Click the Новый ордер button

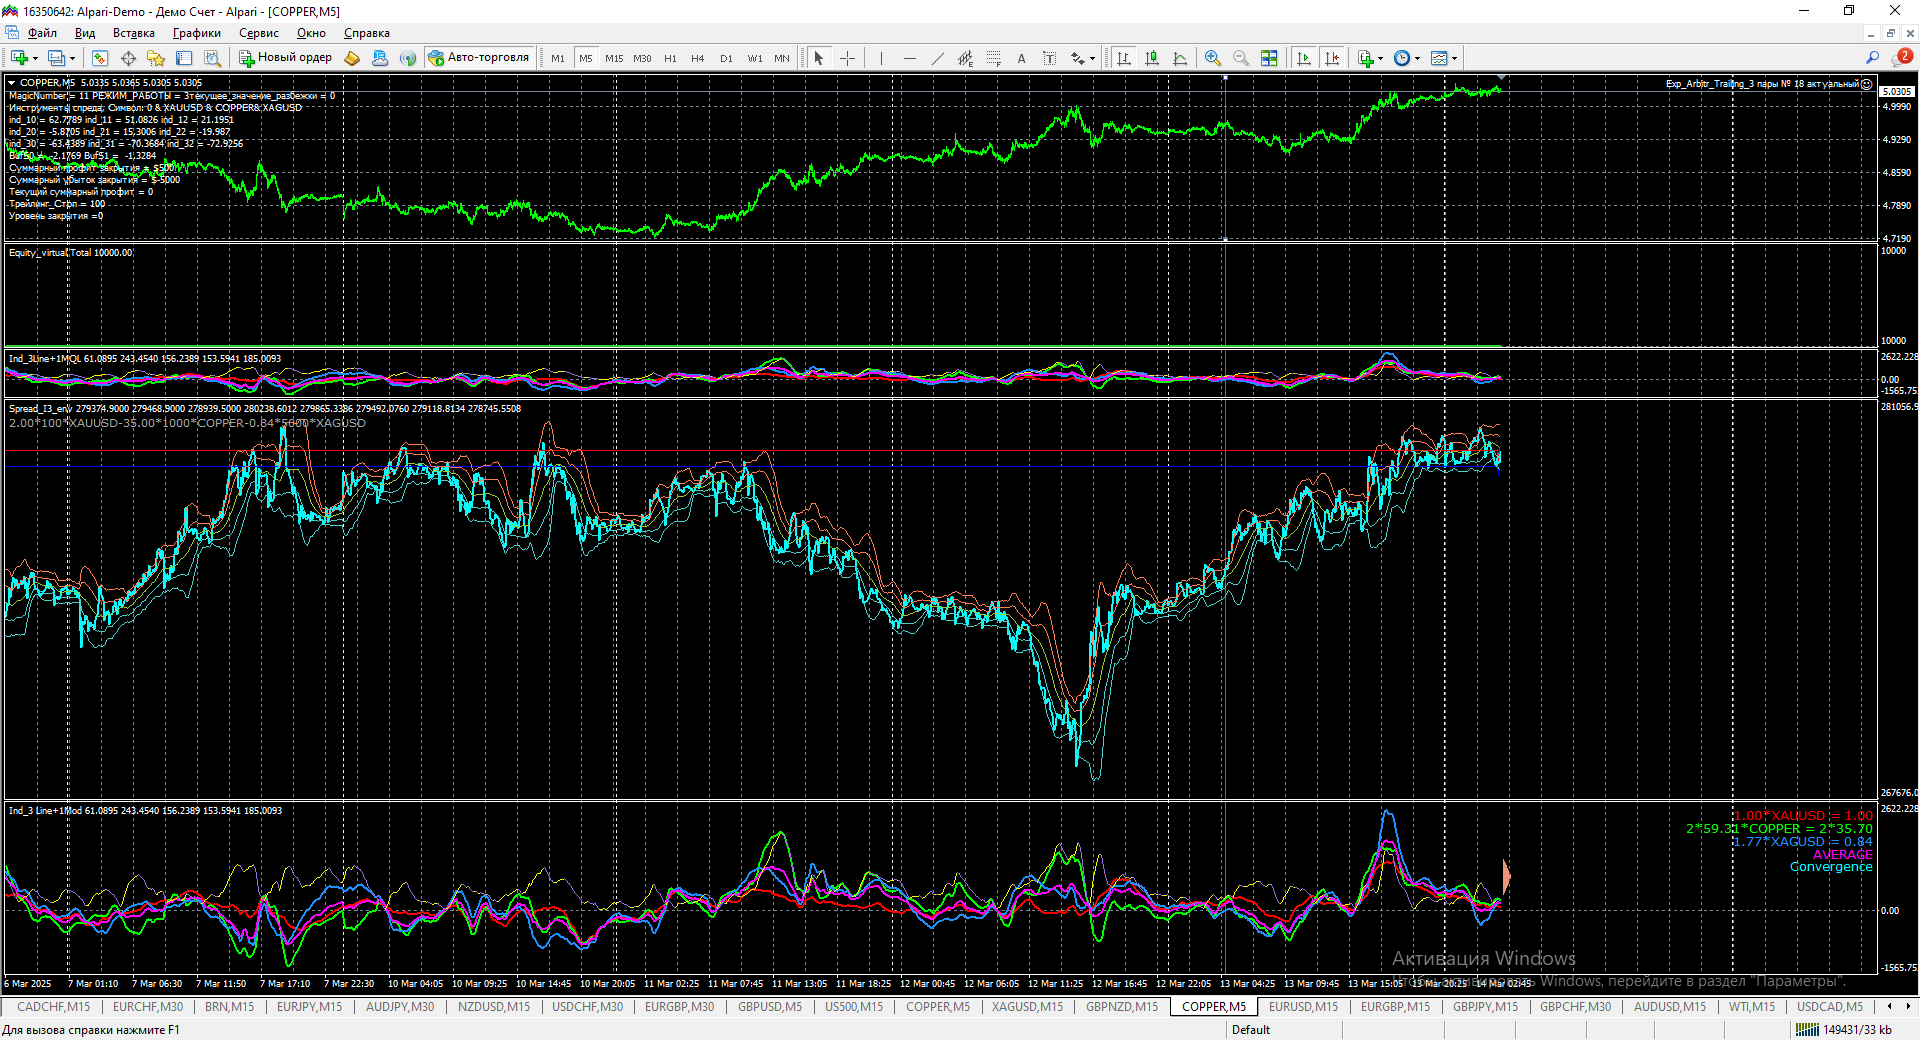coord(286,58)
